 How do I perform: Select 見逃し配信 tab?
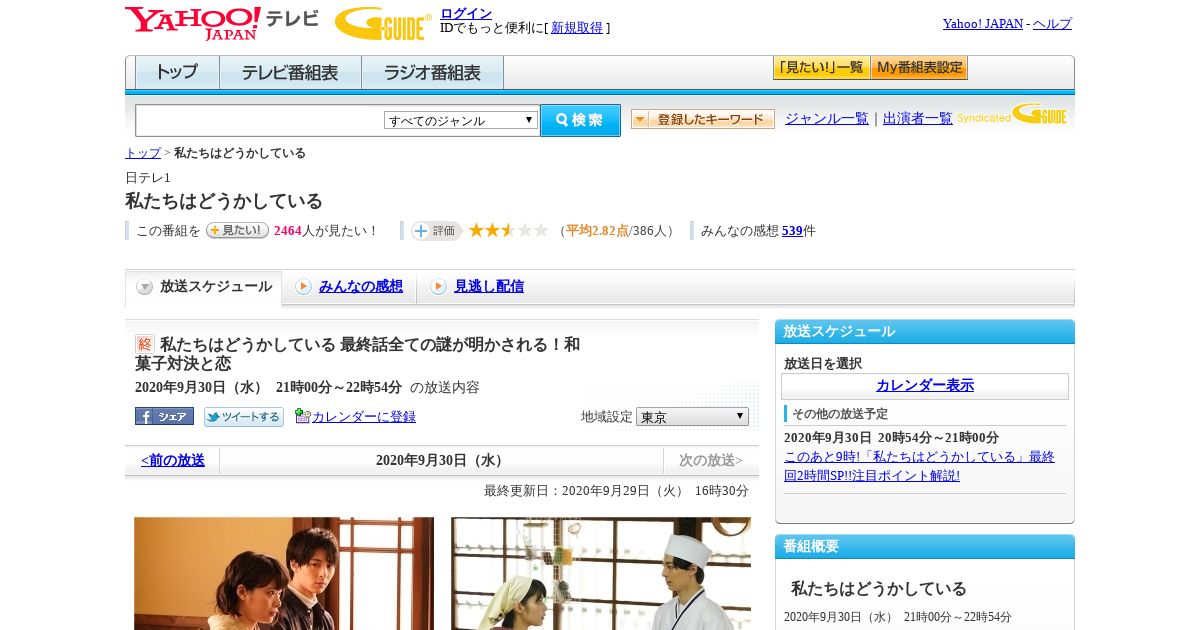tap(489, 286)
